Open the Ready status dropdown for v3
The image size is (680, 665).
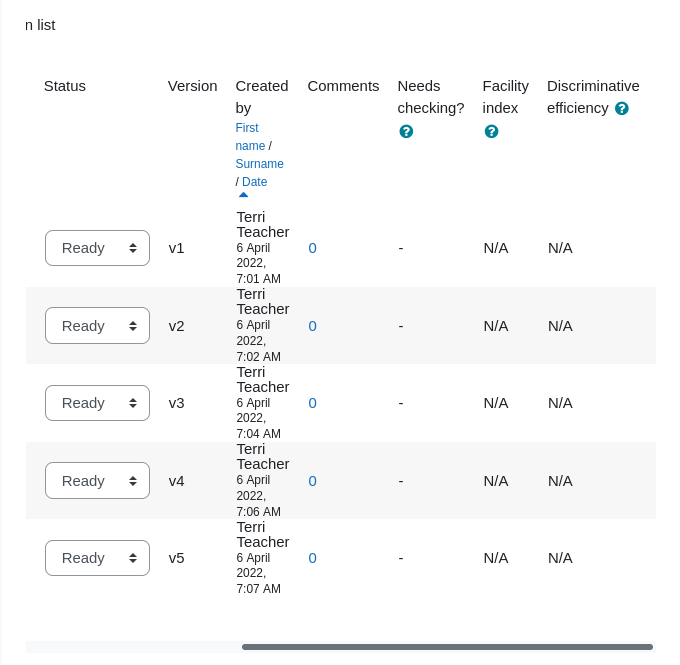pos(98,403)
